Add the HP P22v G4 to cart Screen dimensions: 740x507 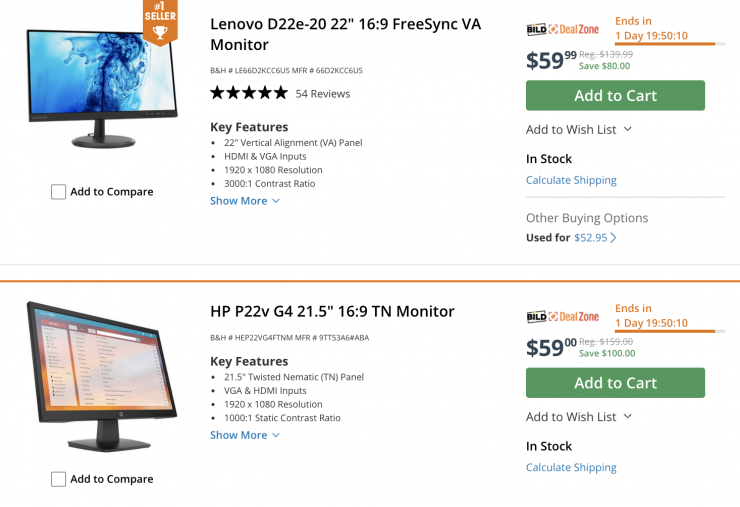615,383
